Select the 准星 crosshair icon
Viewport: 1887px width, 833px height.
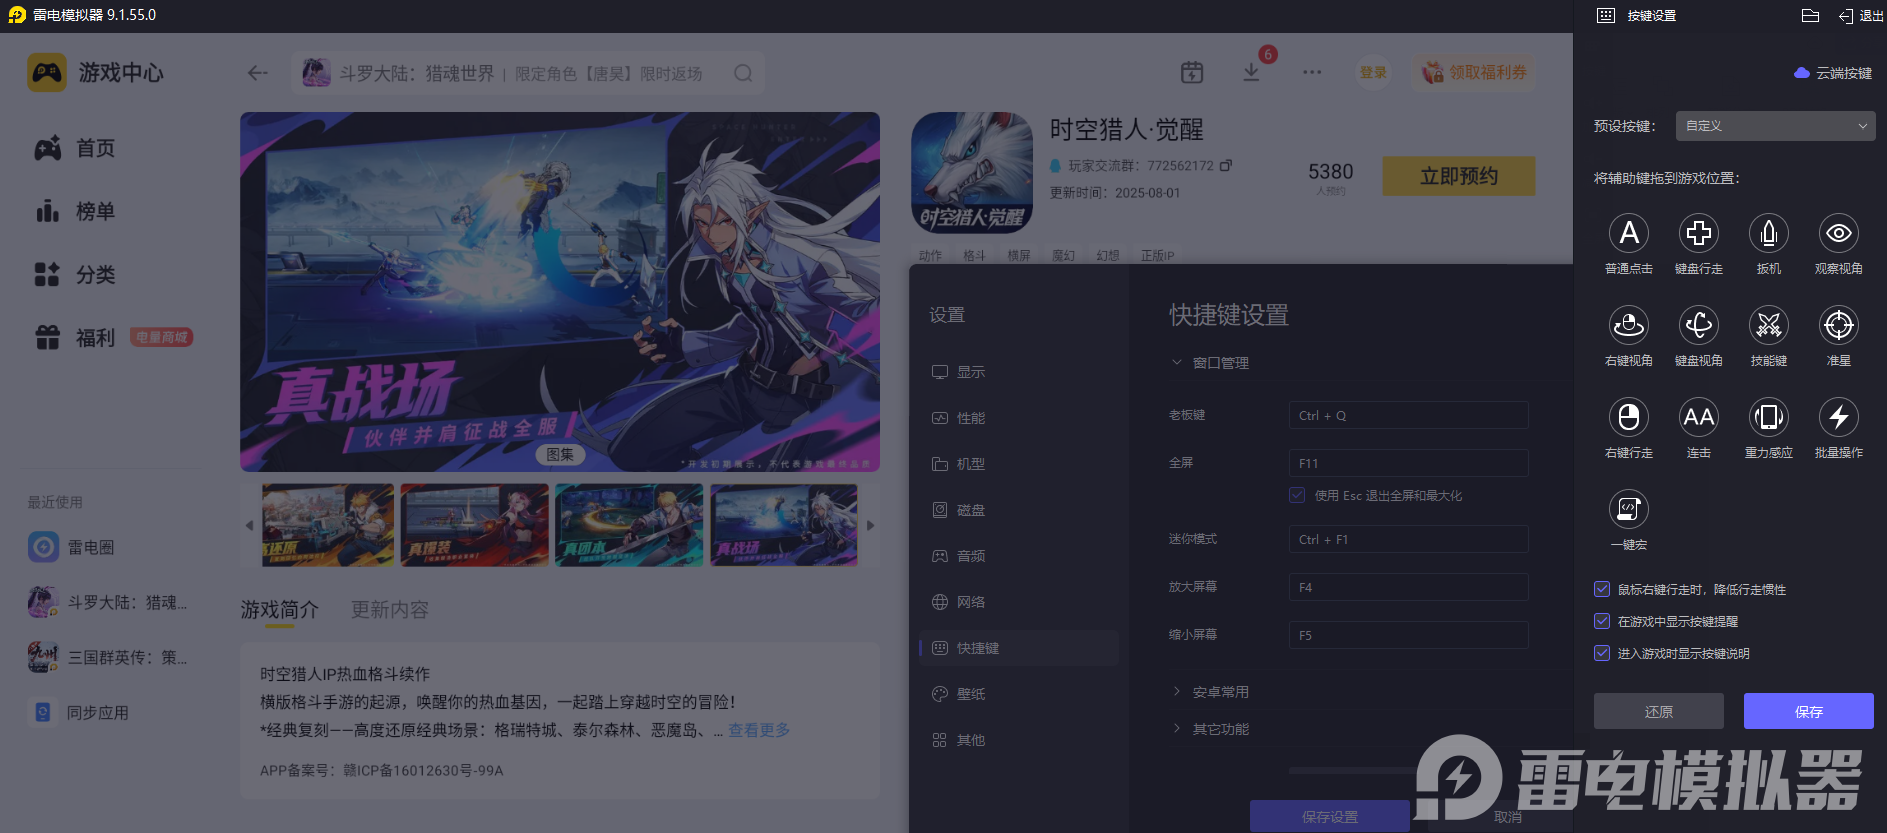(x=1838, y=325)
